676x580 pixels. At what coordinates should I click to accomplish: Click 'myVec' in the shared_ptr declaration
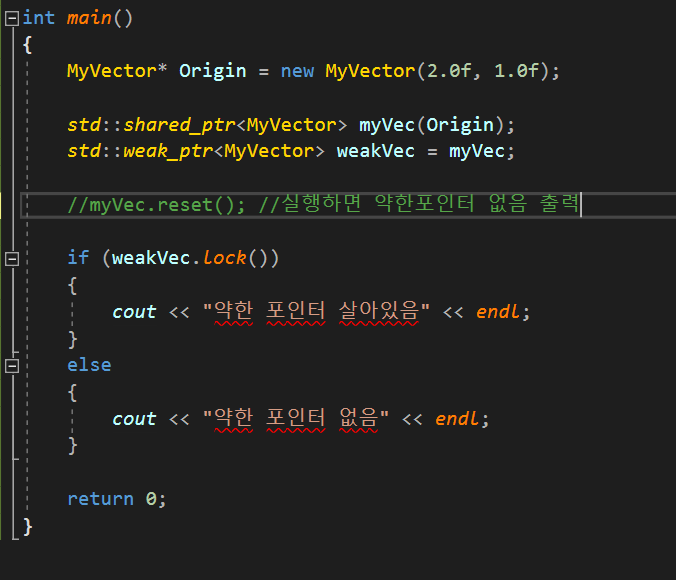click(x=387, y=125)
